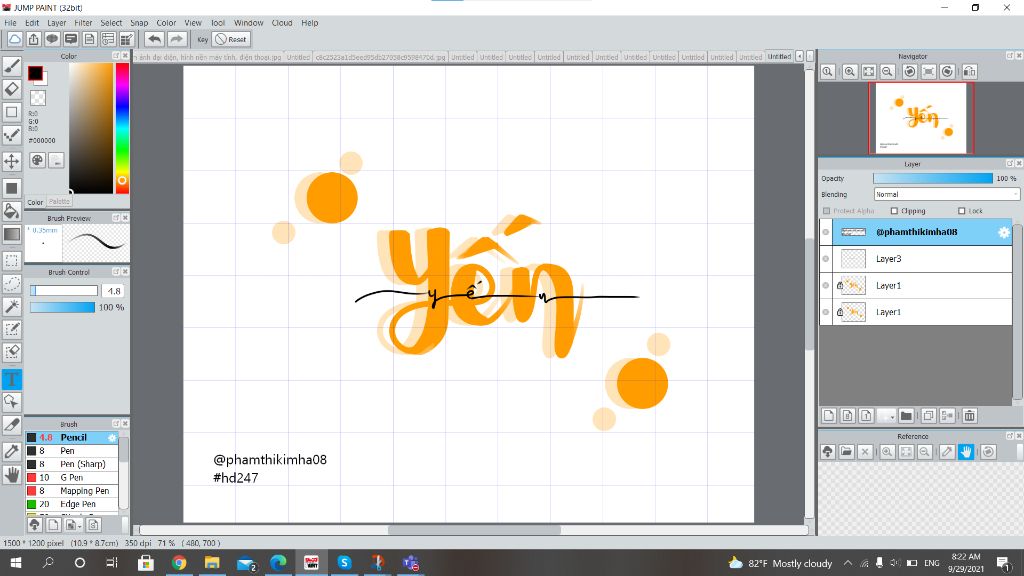Click the share/export icon in toolbar
1024x576 pixels.
33,39
